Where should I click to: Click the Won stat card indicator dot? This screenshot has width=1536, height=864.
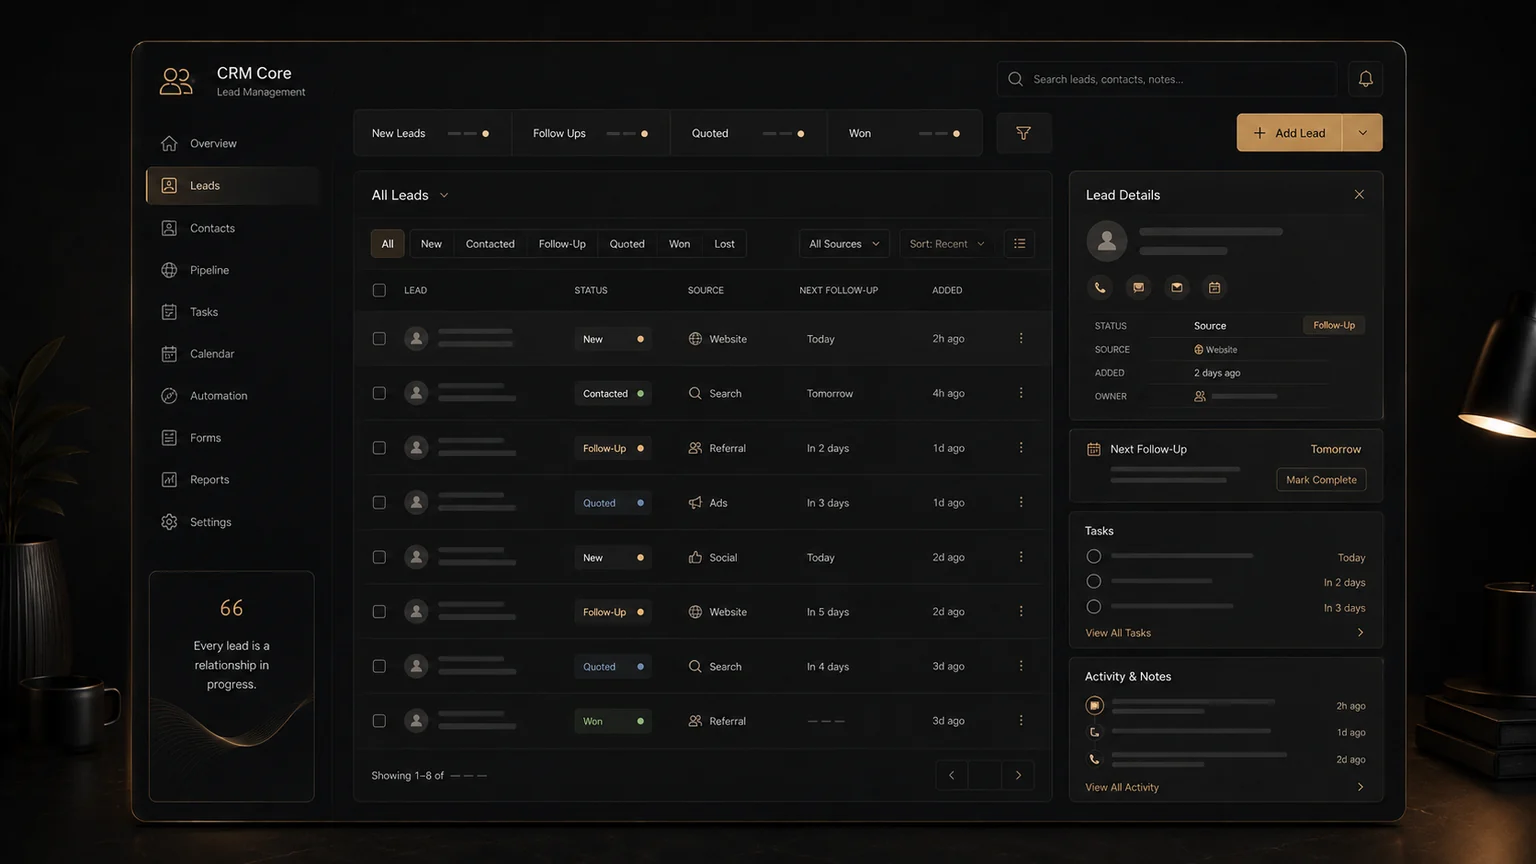click(x=956, y=133)
